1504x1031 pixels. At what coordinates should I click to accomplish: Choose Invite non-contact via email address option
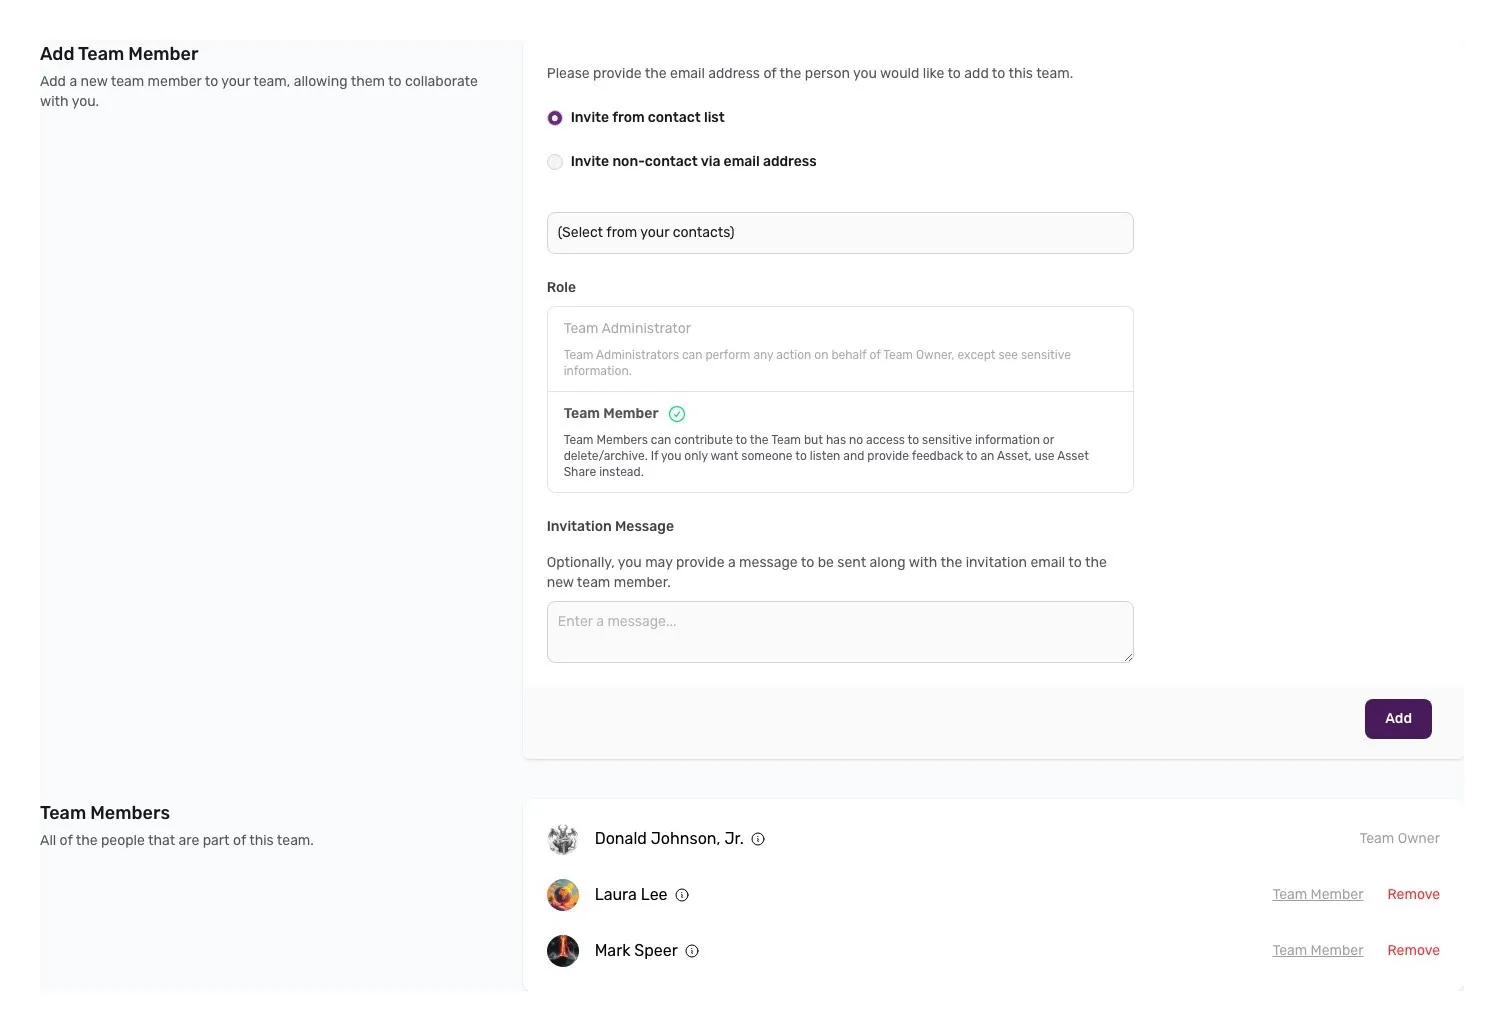(x=555, y=162)
